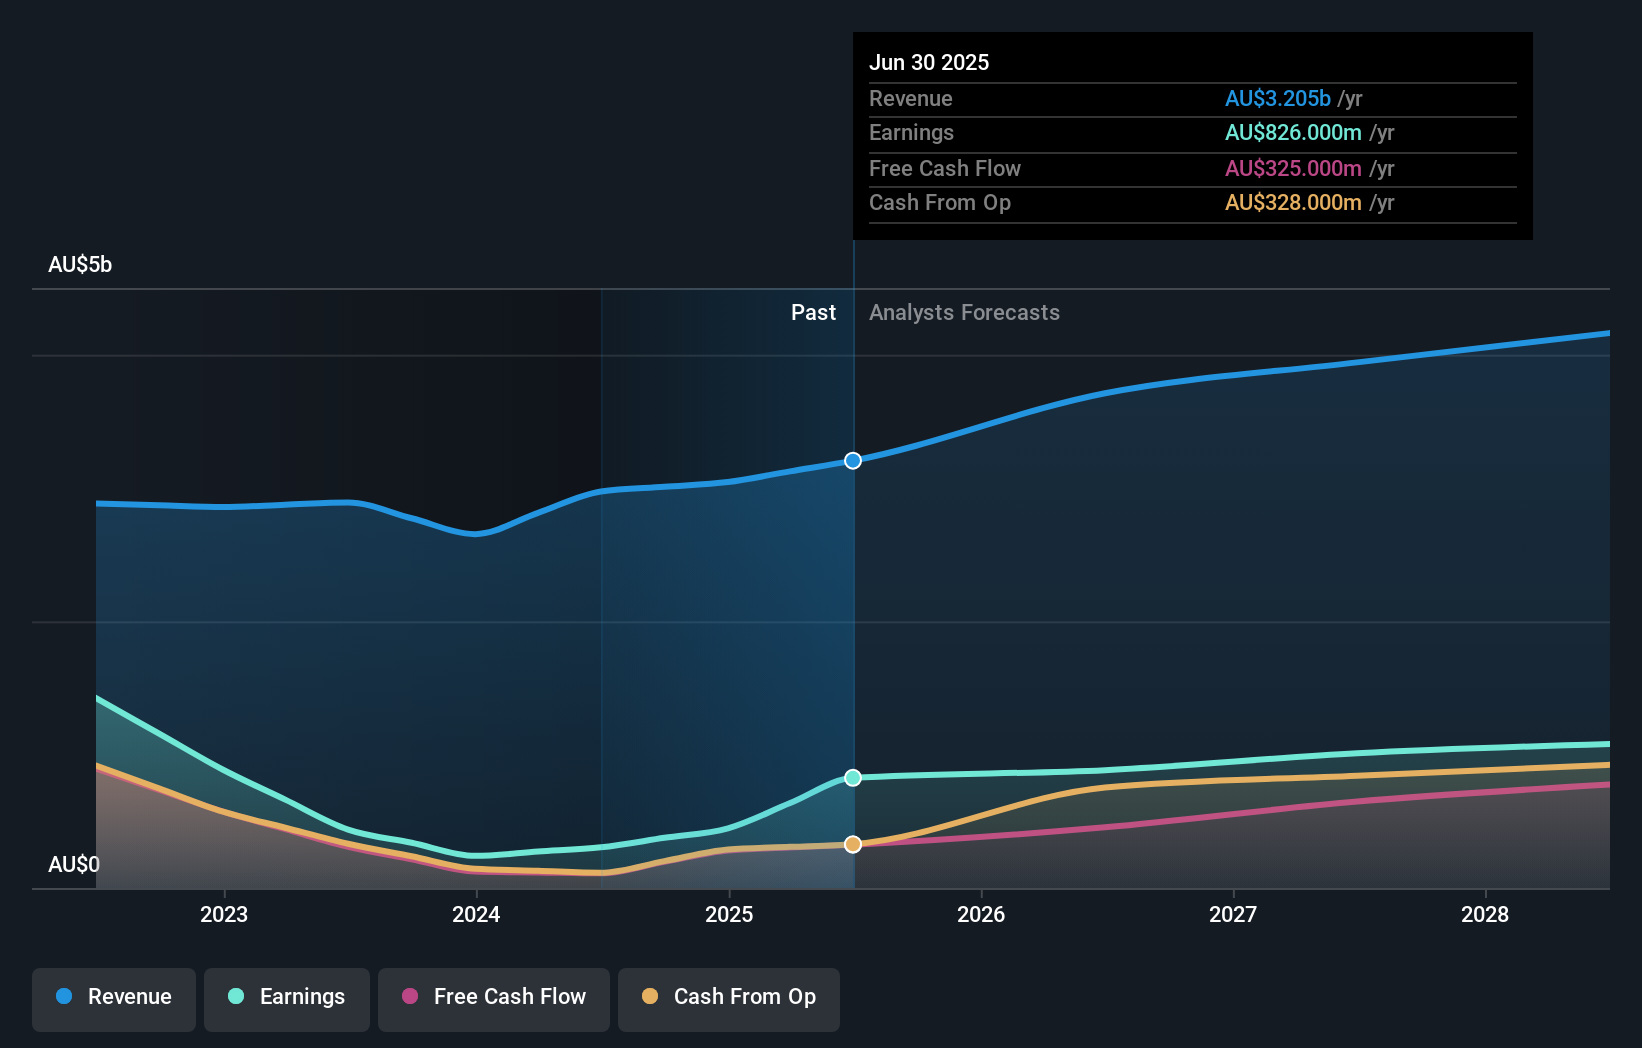Toggle the Earnings series visibility
The image size is (1642, 1048).
287,998
